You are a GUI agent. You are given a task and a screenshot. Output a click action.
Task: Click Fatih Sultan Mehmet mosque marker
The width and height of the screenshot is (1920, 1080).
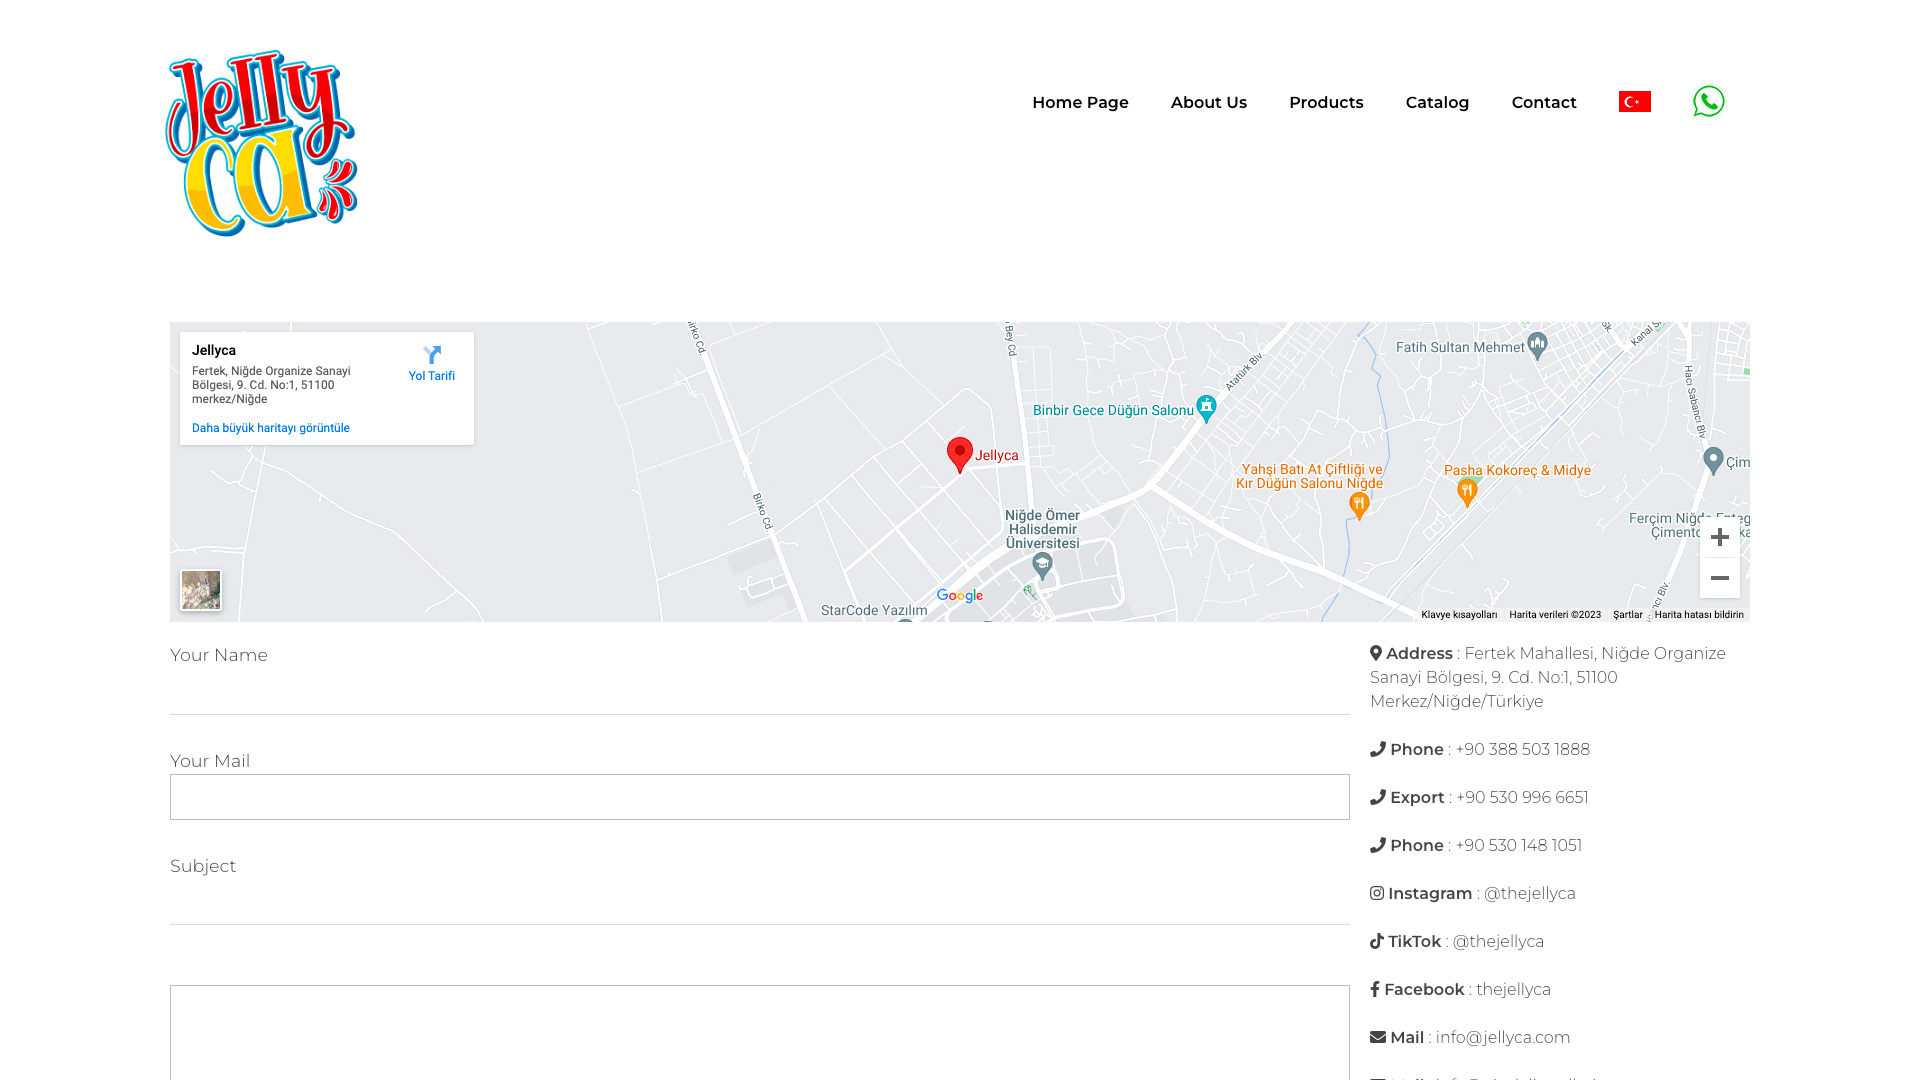pos(1537,345)
